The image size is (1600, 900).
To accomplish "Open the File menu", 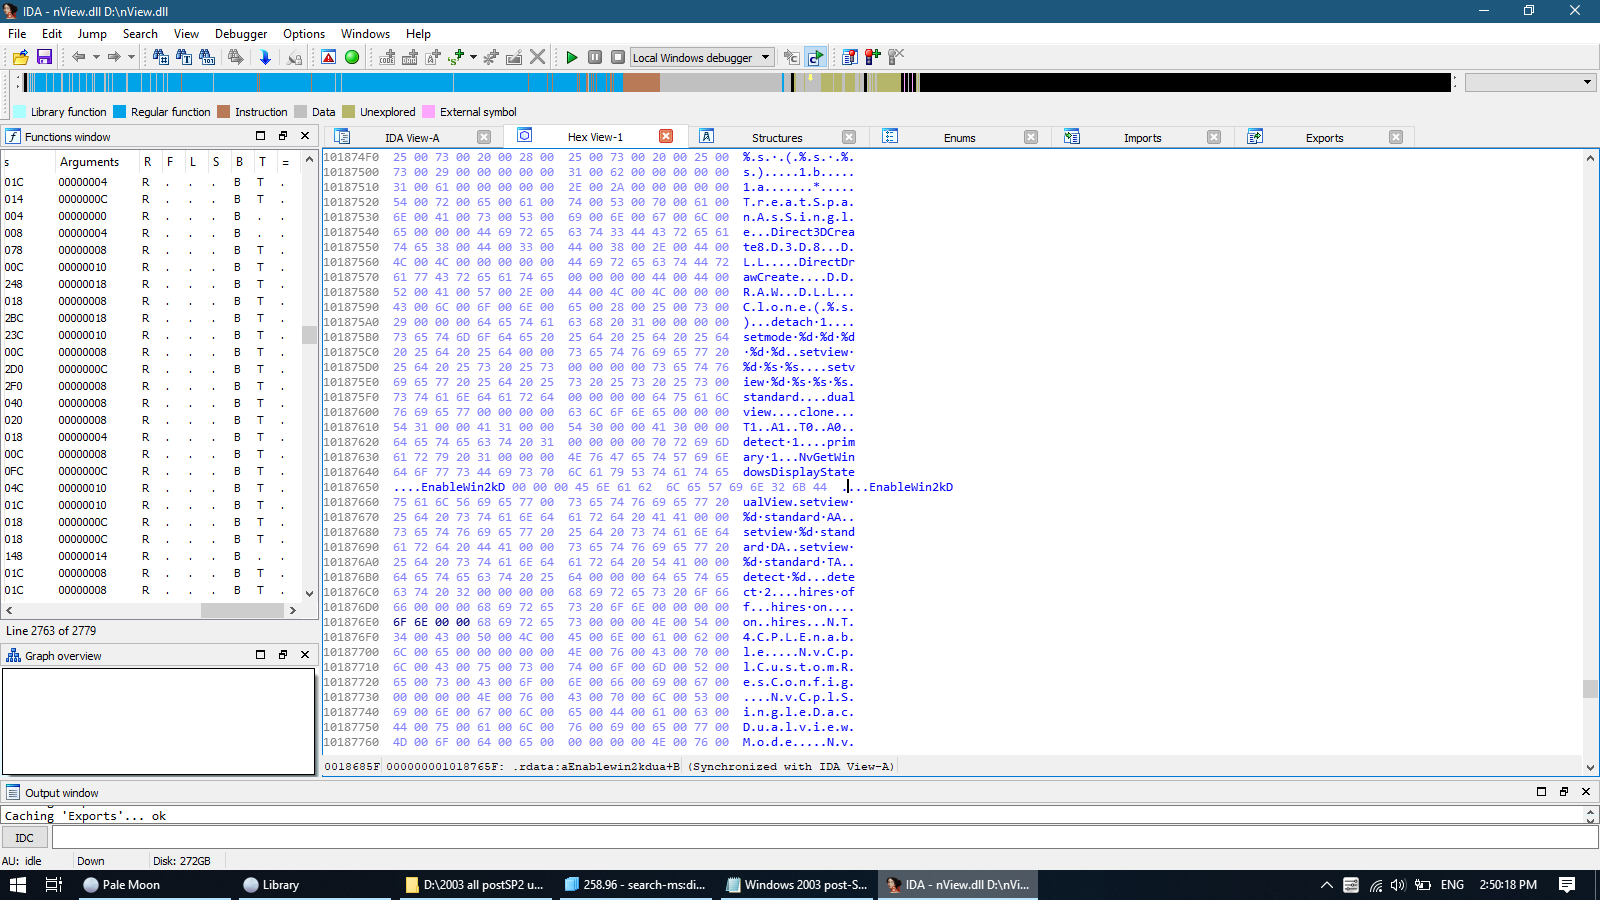I will pyautogui.click(x=17, y=34).
